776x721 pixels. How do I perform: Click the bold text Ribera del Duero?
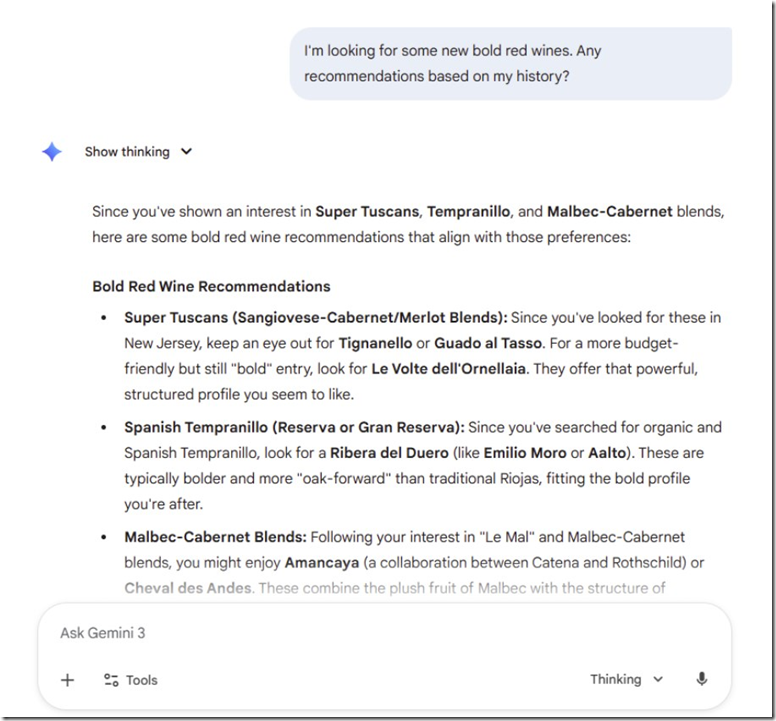pos(389,453)
